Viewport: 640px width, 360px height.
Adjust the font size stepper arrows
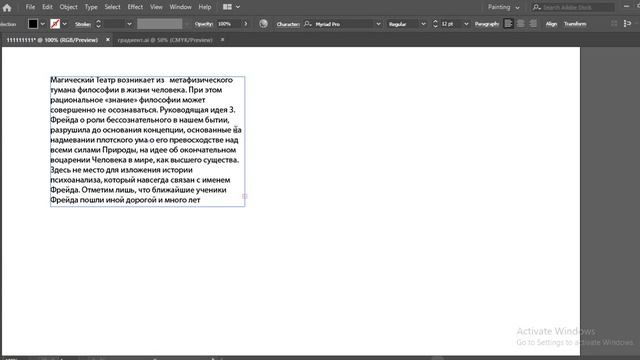tap(435, 24)
